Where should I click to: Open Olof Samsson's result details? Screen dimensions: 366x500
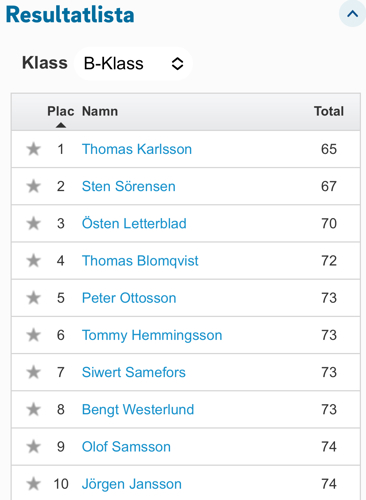126,447
